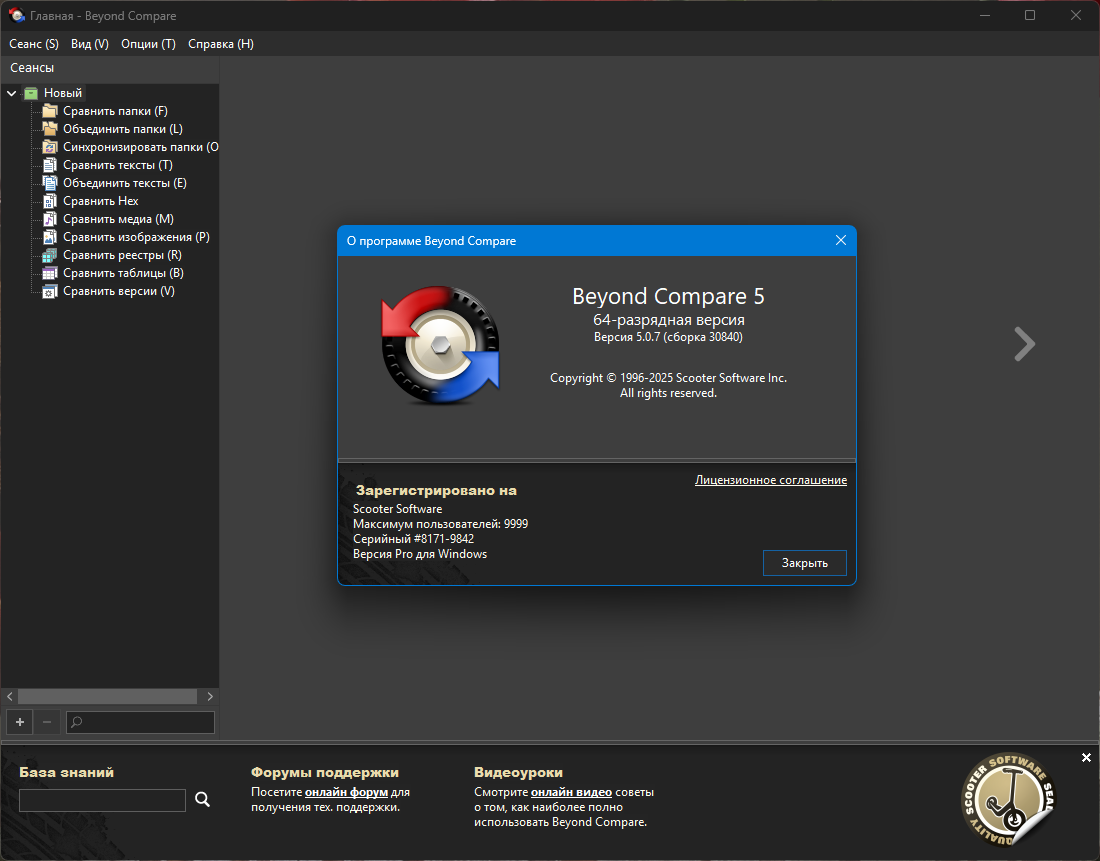Select the Сравнить реестры registry icon
Viewport: 1100px width, 861px height.
tap(50, 255)
